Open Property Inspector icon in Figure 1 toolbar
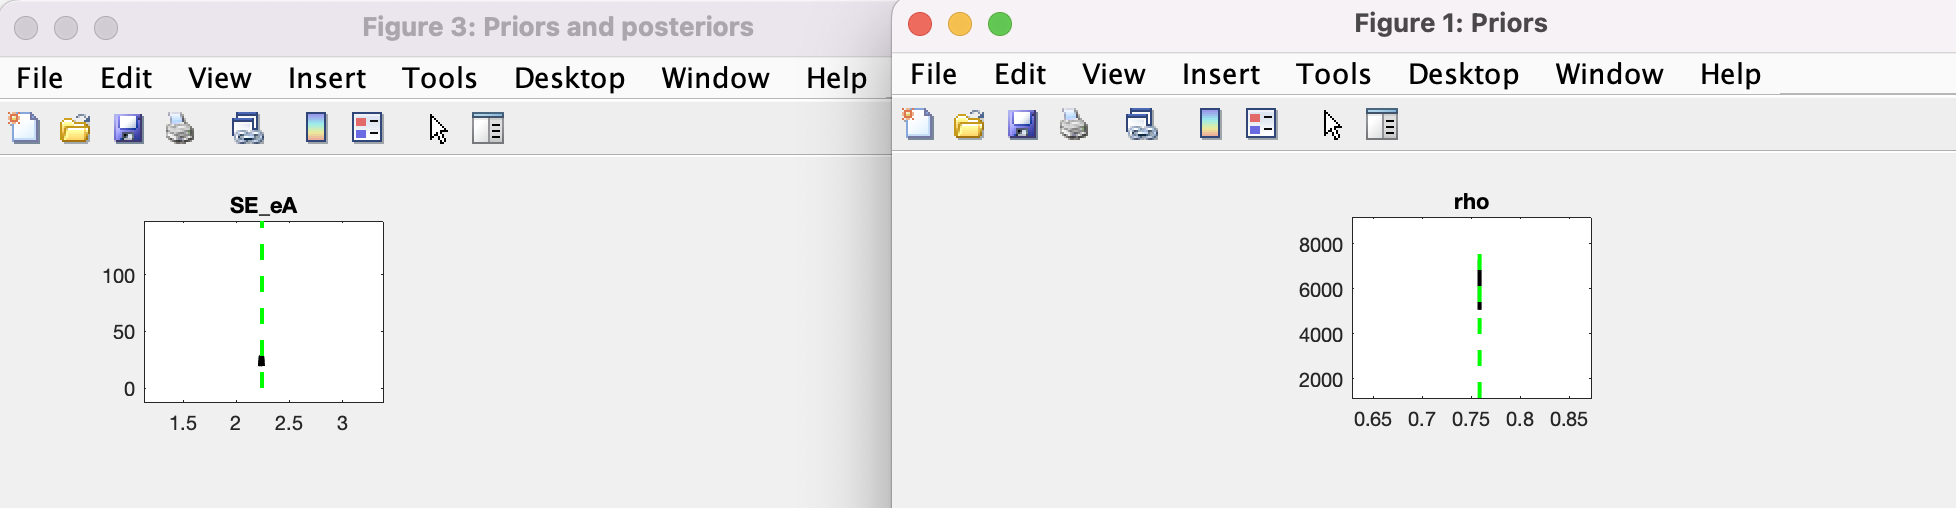 (1382, 124)
